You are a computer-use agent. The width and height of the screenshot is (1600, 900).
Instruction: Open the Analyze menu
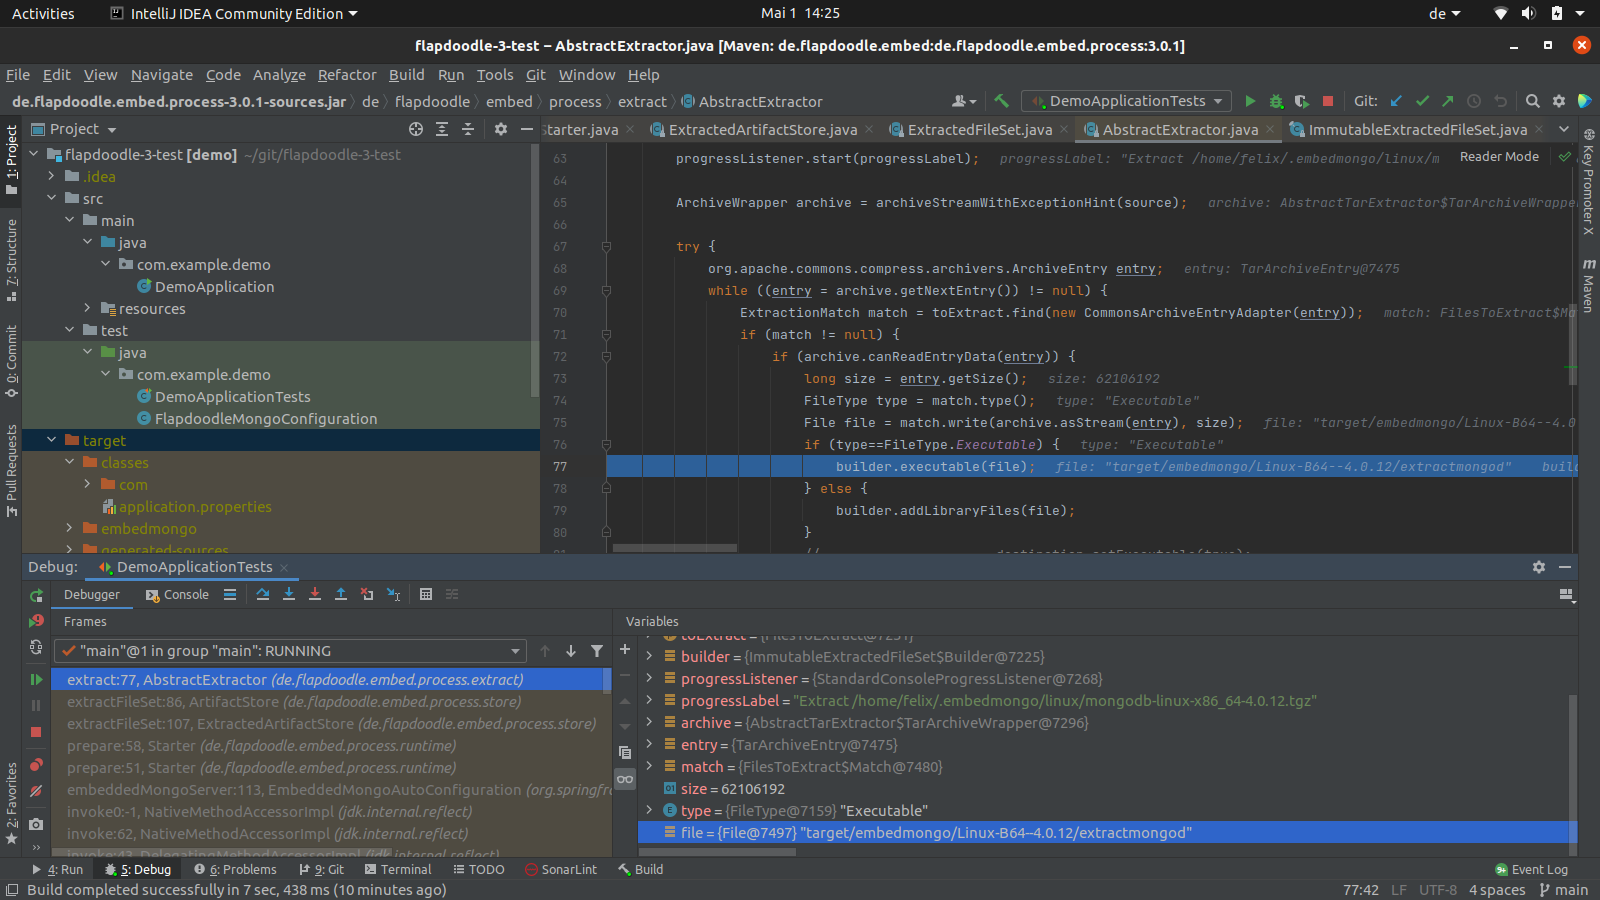coord(279,75)
